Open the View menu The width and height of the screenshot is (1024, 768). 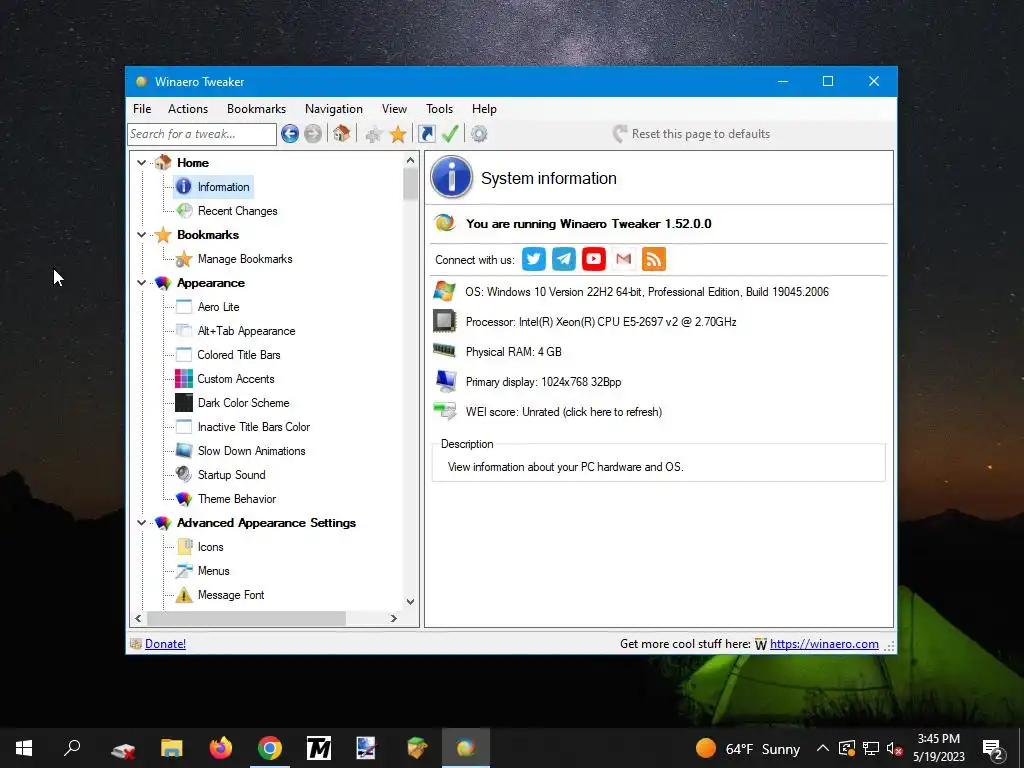pyautogui.click(x=394, y=109)
